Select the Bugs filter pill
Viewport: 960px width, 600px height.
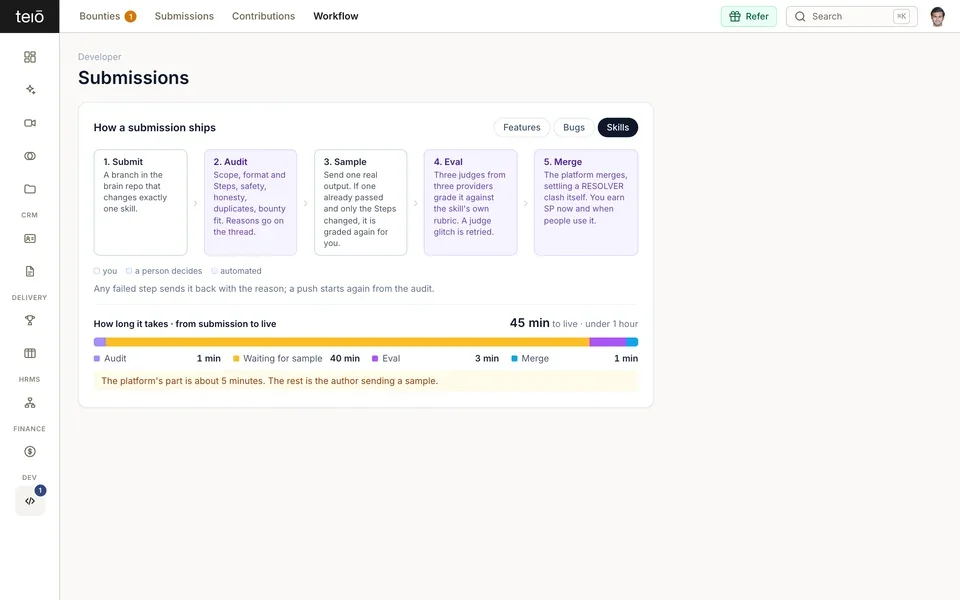point(574,127)
